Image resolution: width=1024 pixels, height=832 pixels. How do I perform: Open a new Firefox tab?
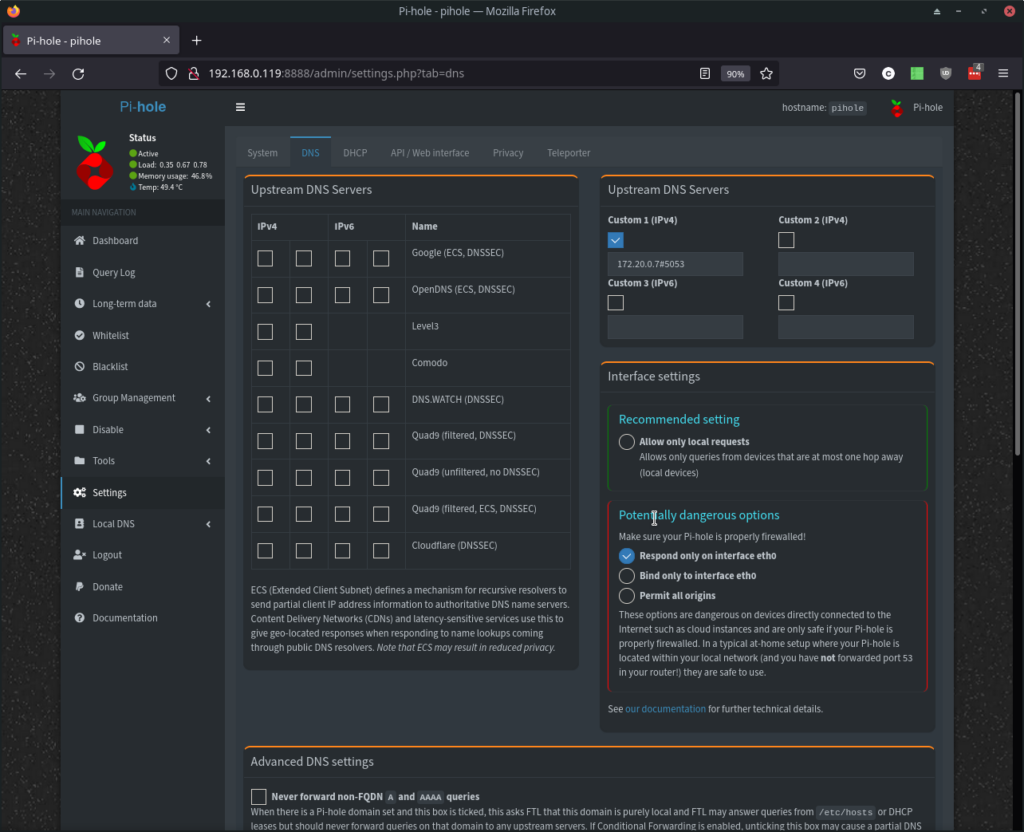tap(197, 40)
